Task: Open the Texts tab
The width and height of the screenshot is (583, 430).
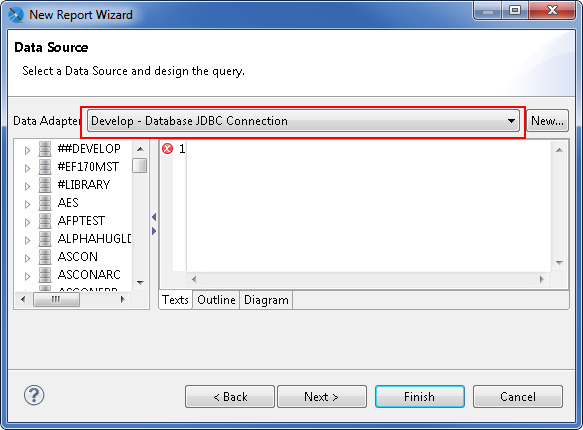Action: coord(175,300)
